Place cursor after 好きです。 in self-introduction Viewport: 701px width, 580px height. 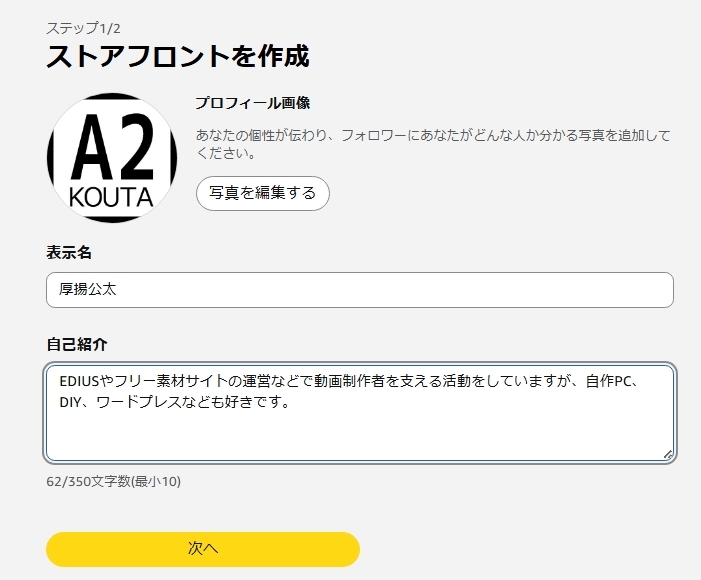click(291, 402)
